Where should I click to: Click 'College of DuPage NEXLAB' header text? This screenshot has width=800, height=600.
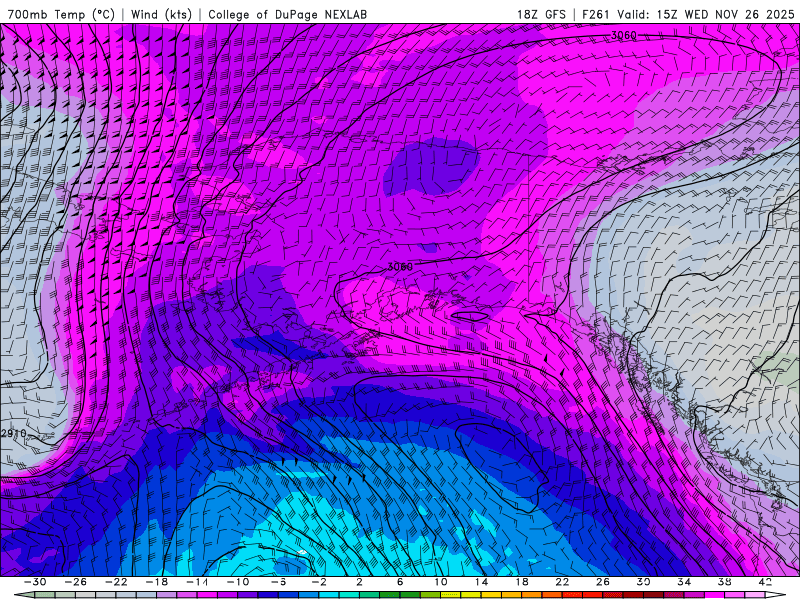coord(287,14)
